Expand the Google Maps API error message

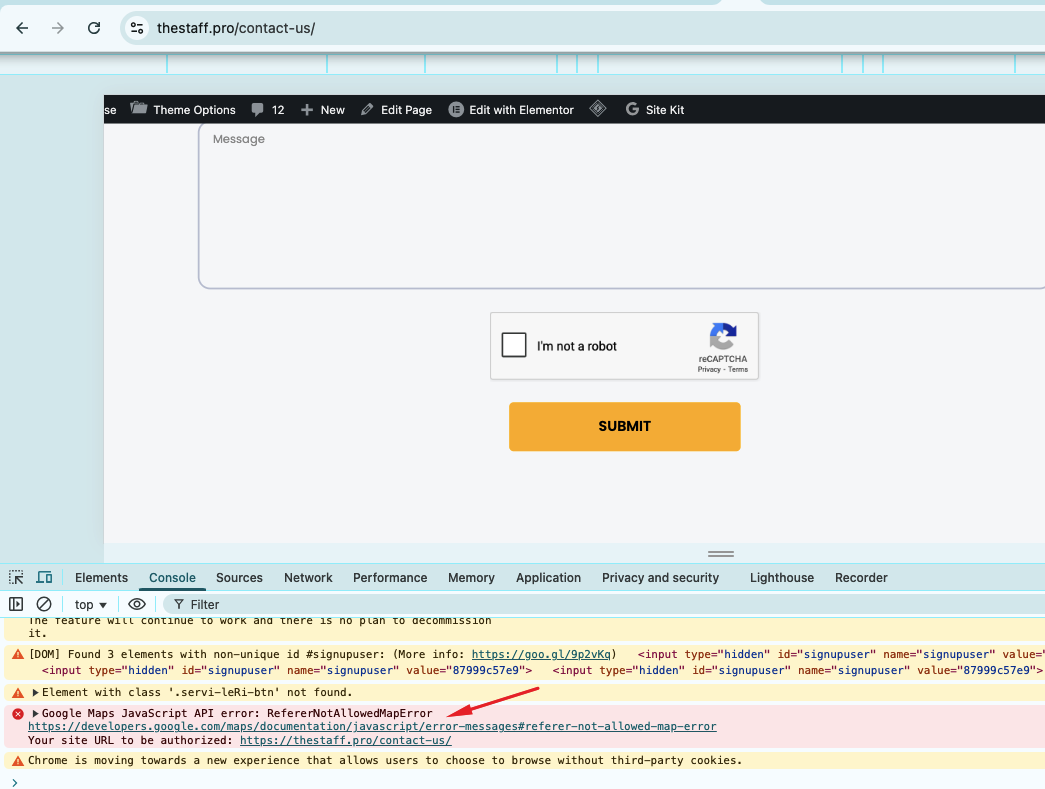[x=35, y=713]
